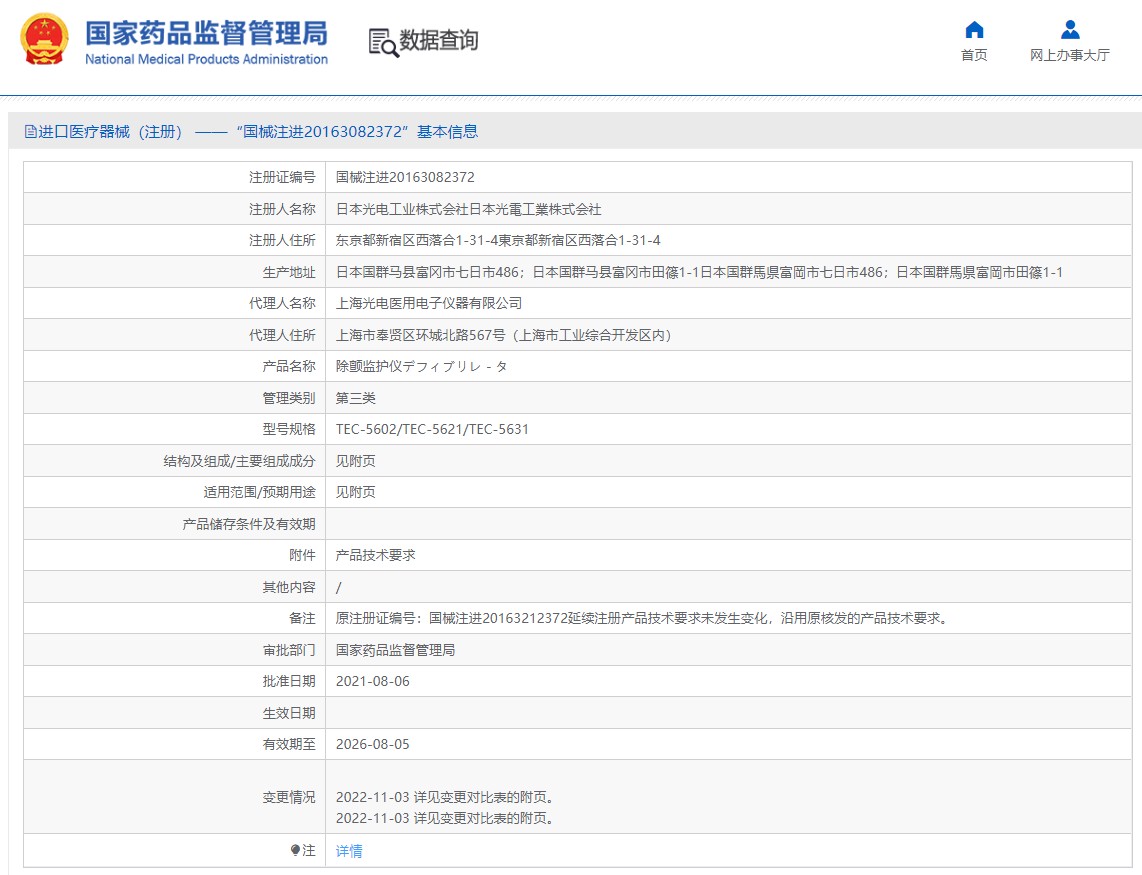1142x875 pixels.
Task: Click the slash value in 其他内容 row
Action: point(339,587)
